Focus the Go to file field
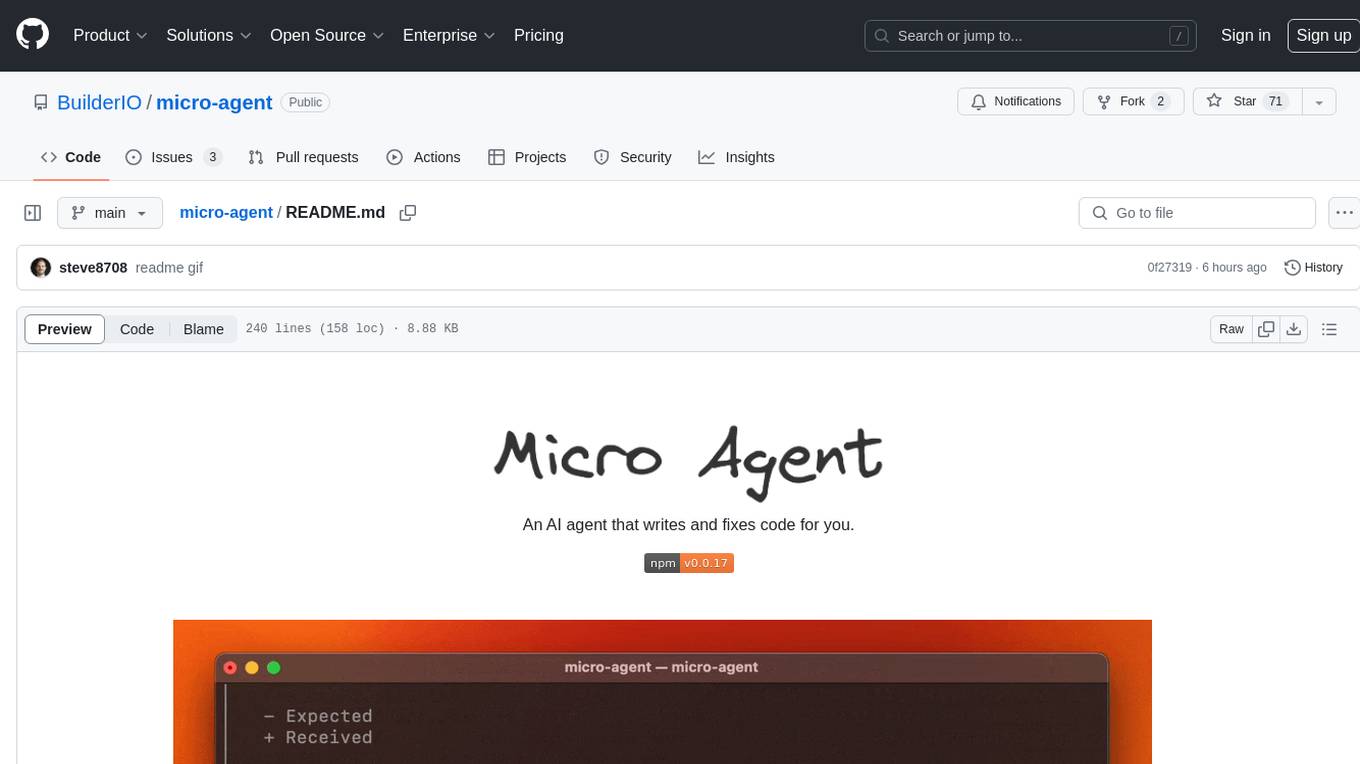 [1197, 213]
